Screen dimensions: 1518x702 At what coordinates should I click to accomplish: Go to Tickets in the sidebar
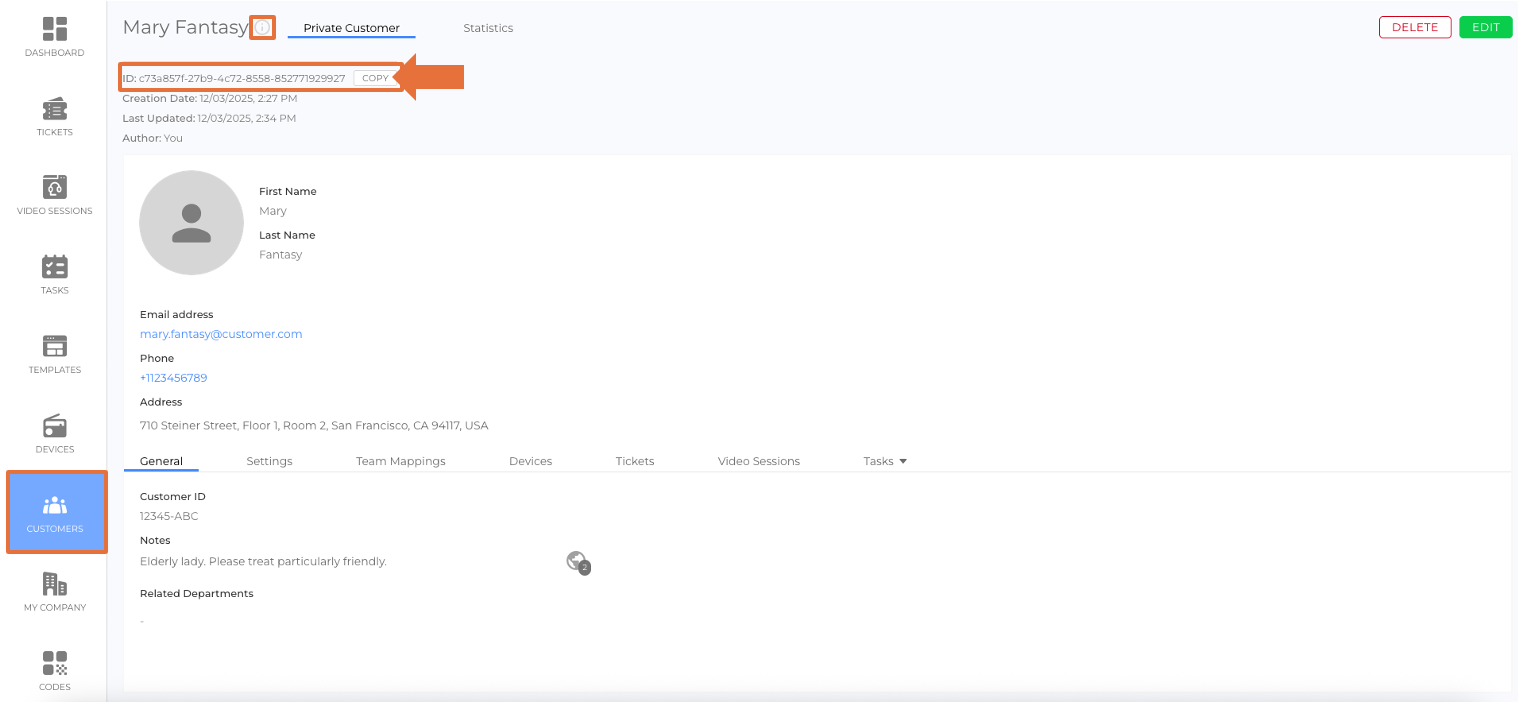[55, 109]
